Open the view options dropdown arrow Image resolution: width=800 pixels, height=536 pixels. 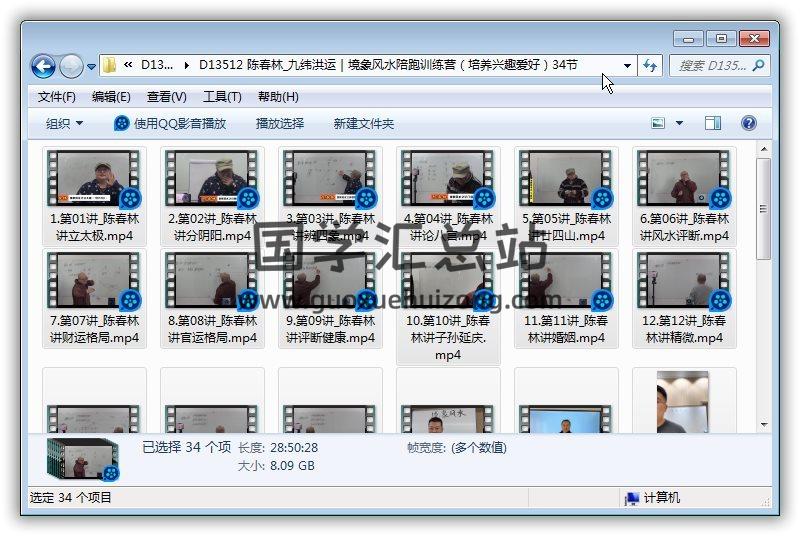[x=680, y=123]
